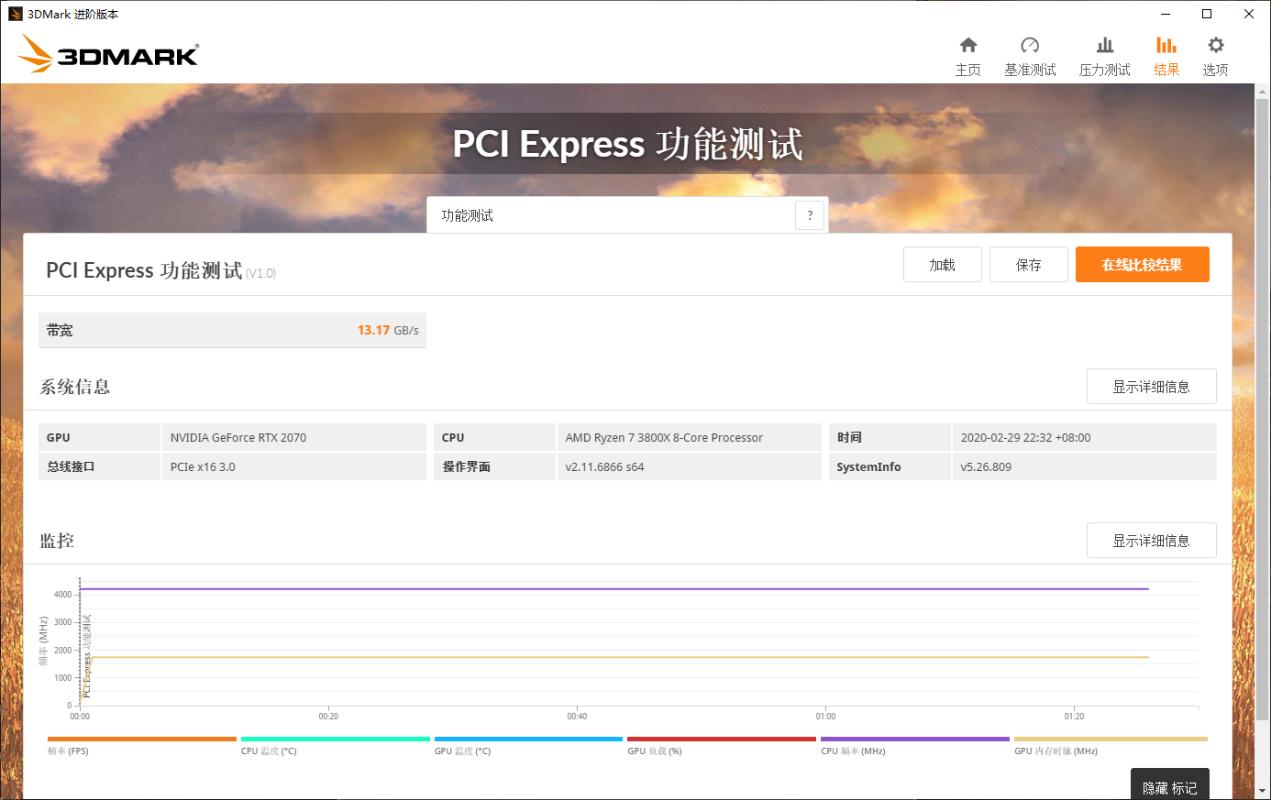This screenshot has height=800, width=1271.
Task: Click the ? help icon beside 功能测试
Action: point(810,214)
